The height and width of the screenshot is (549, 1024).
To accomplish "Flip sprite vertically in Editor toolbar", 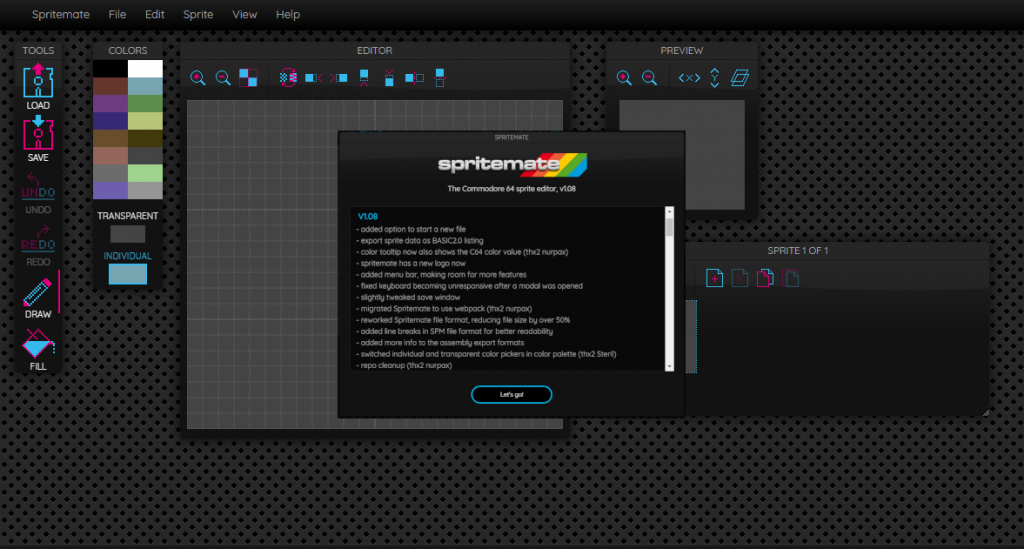I will tap(440, 78).
